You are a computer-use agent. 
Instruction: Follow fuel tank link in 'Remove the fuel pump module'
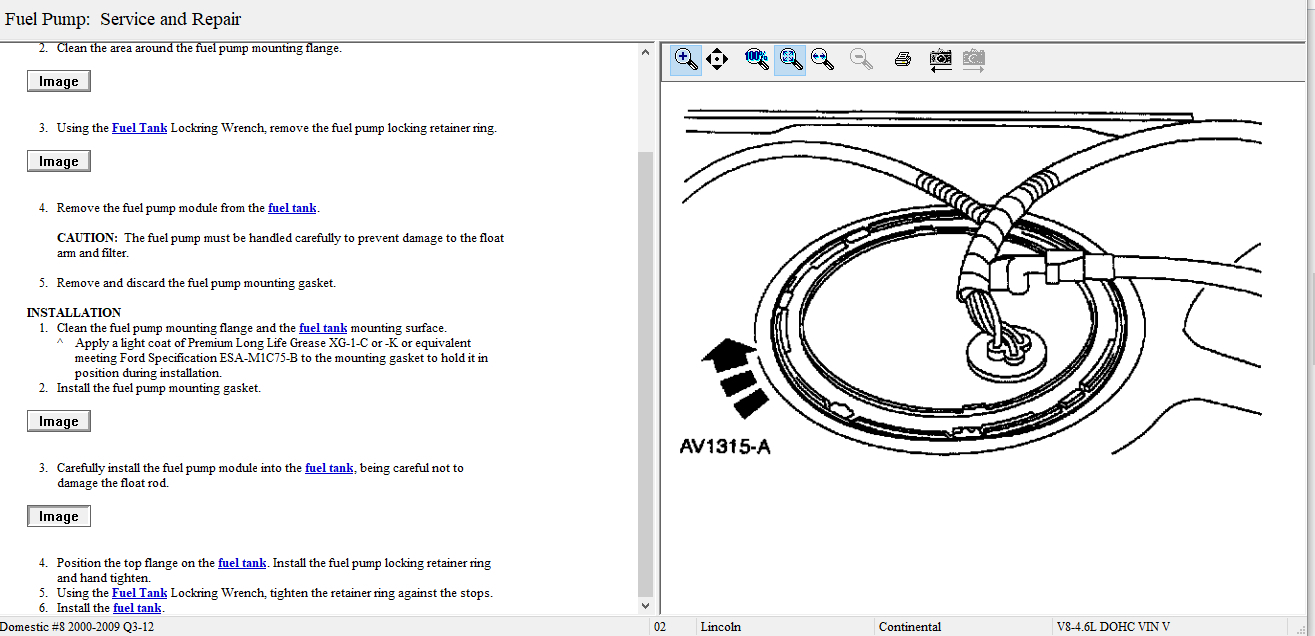click(292, 208)
